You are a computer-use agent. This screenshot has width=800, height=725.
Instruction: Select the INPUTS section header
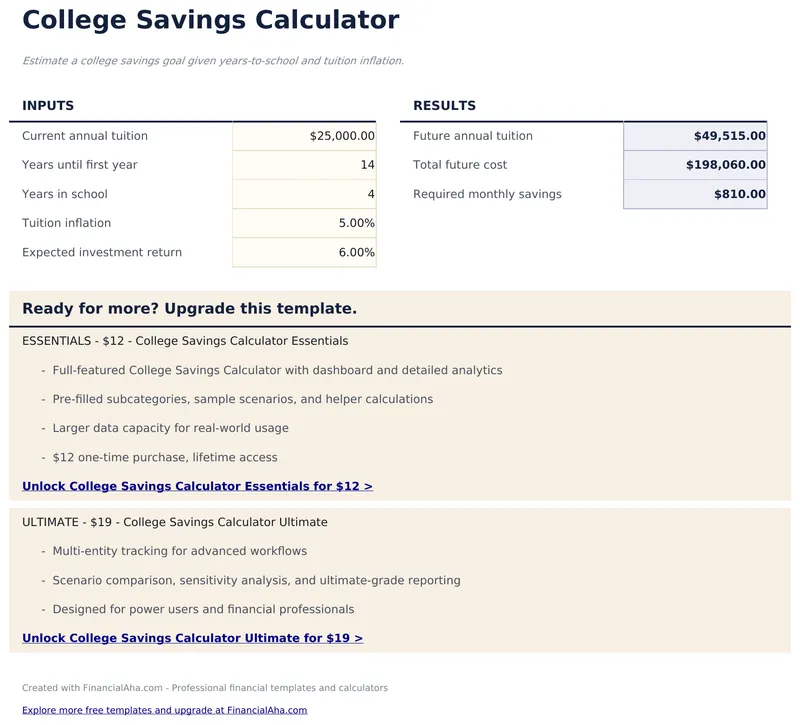pyautogui.click(x=48, y=106)
